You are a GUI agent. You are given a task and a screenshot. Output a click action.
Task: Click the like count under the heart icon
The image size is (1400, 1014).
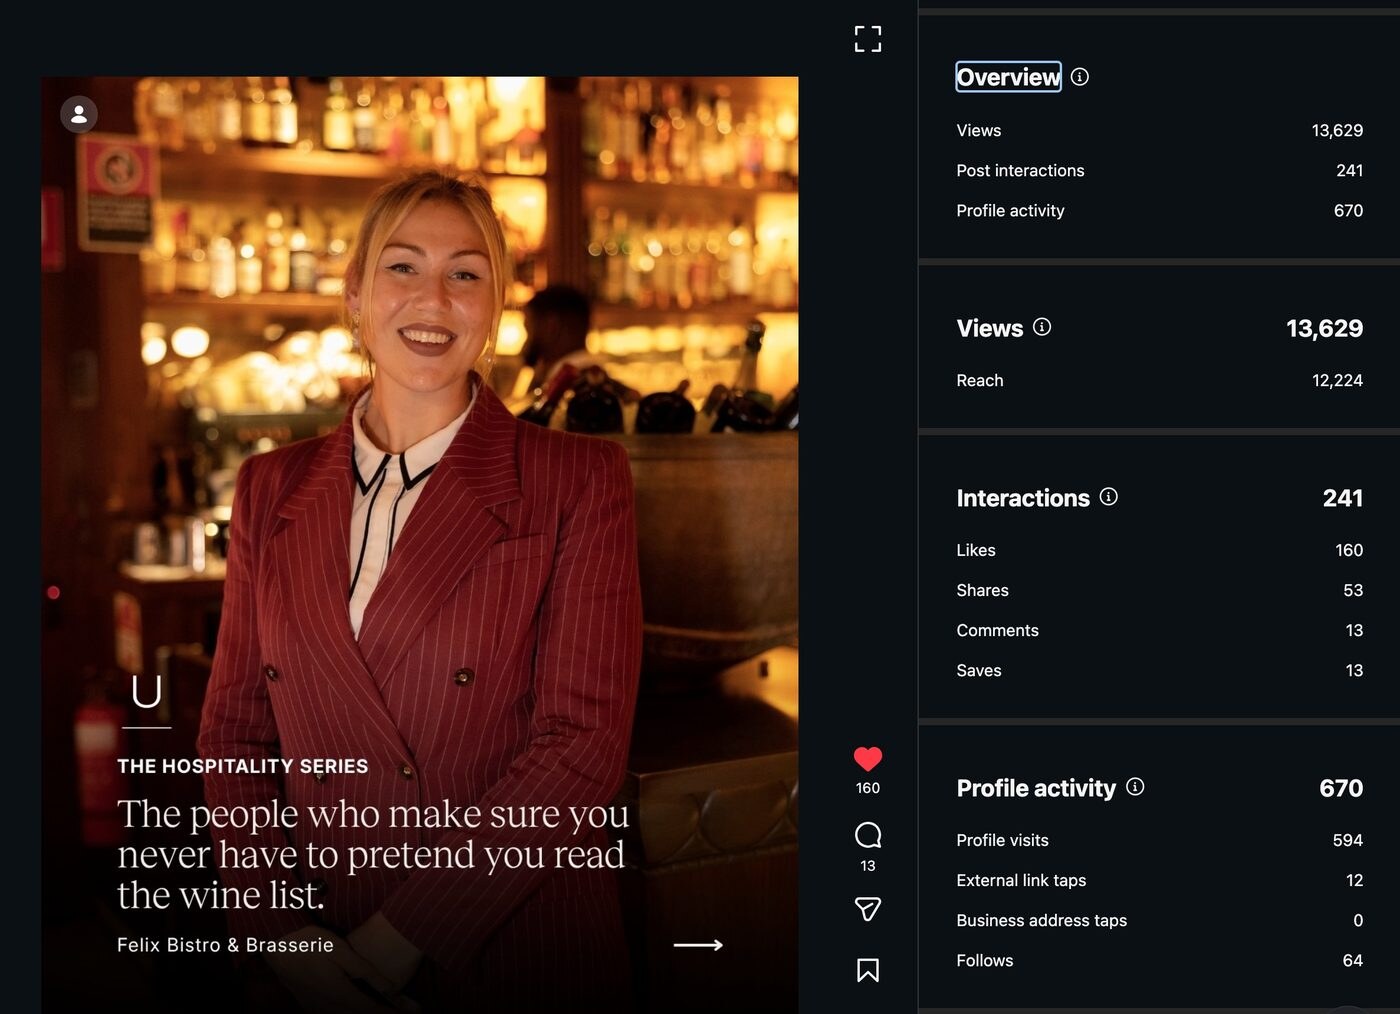[868, 788]
